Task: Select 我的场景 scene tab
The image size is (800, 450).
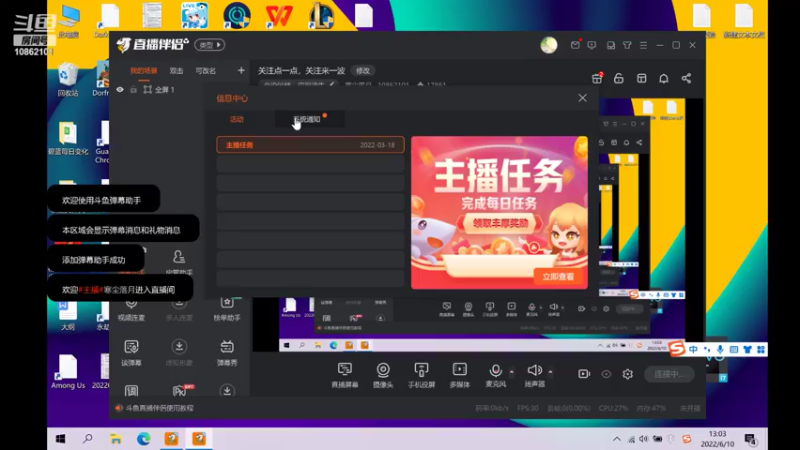Action: [143, 71]
